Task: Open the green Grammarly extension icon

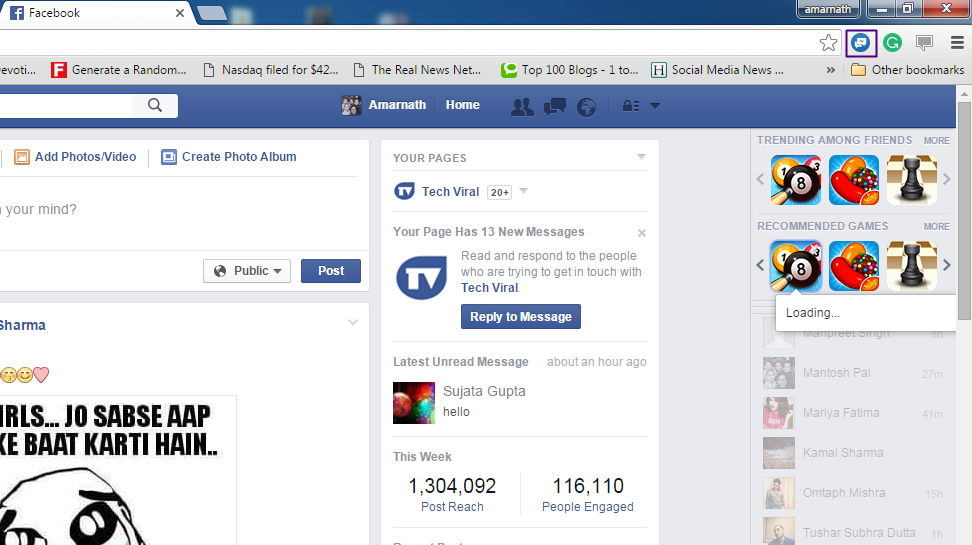Action: pos(893,43)
